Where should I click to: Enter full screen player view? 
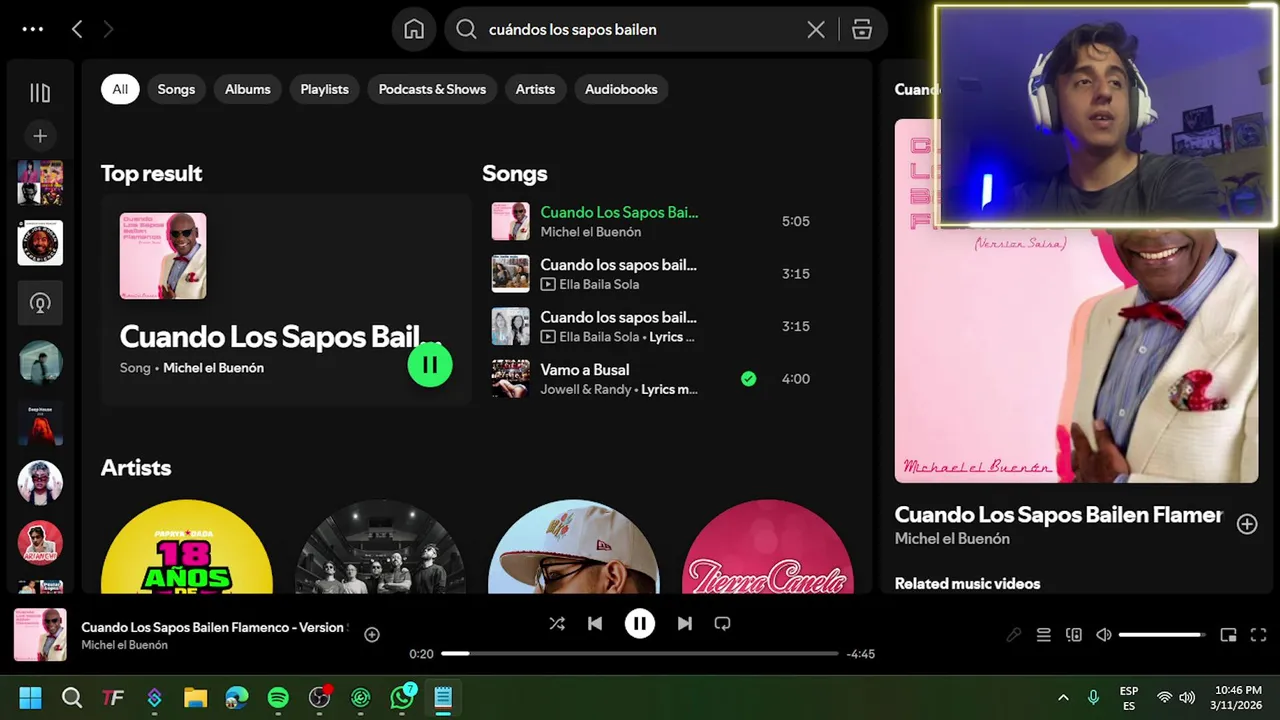[x=1258, y=635]
